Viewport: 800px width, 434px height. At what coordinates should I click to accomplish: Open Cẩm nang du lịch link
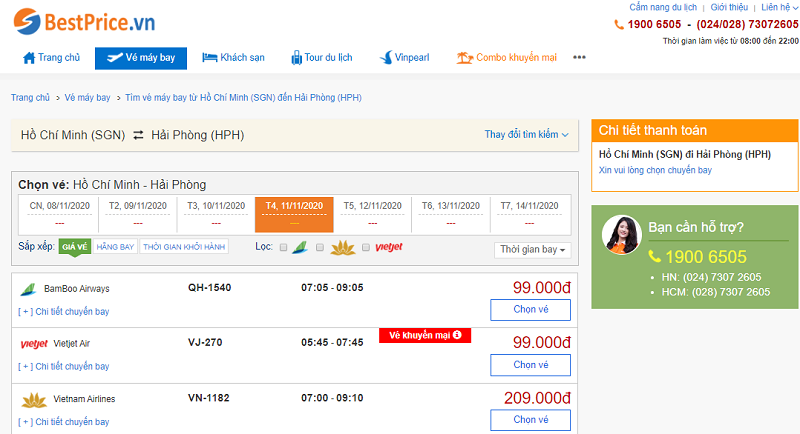click(x=663, y=7)
